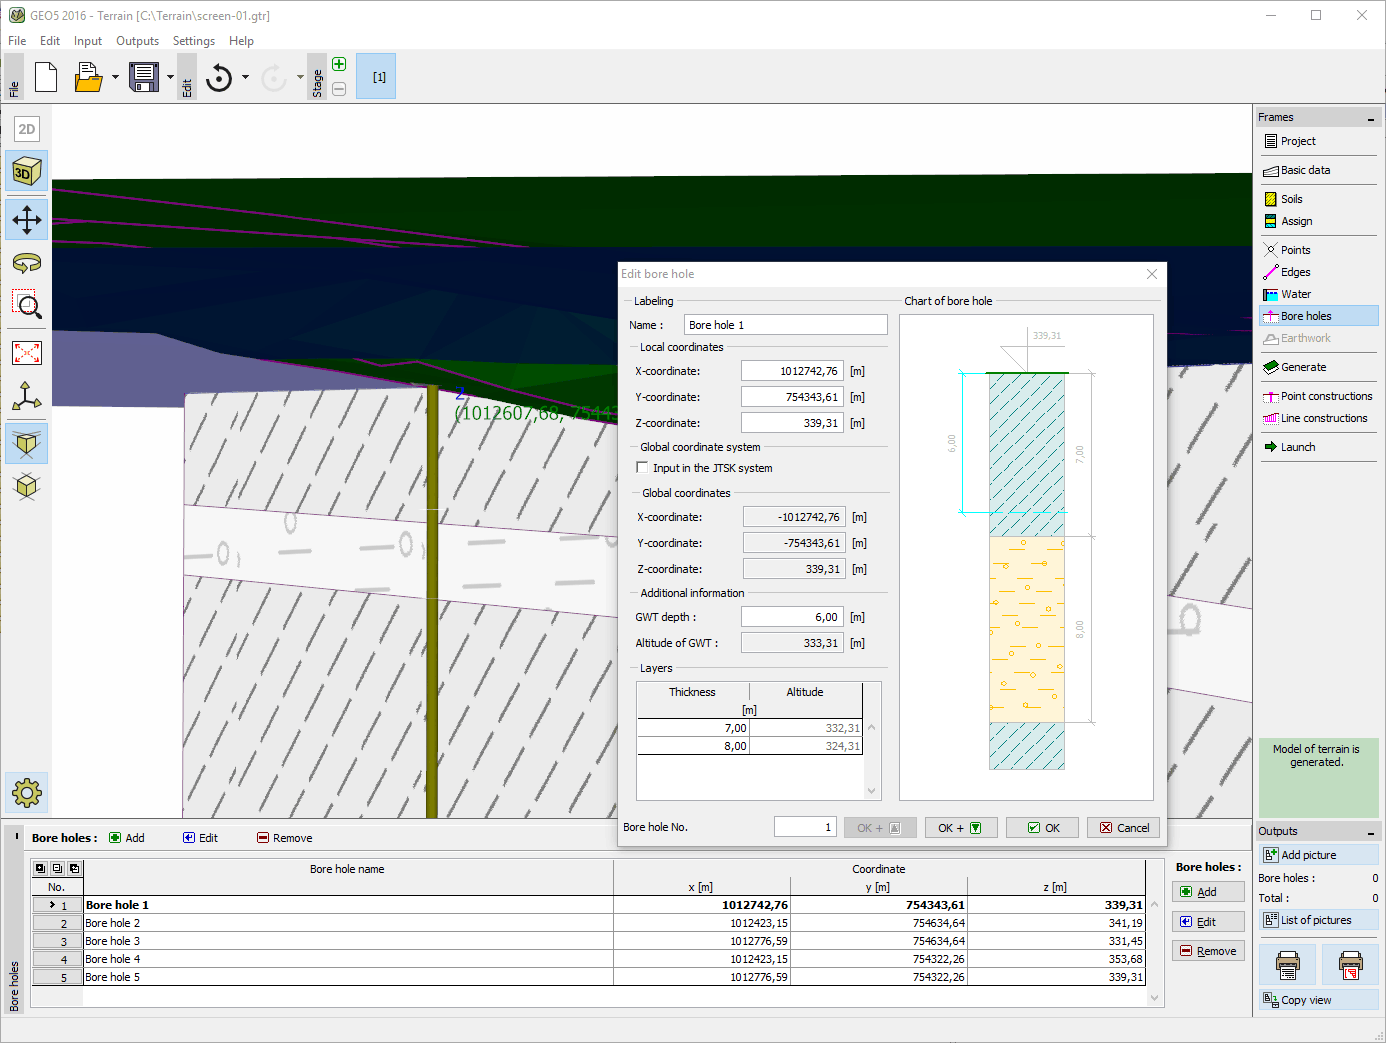
Task: Enable Input in the JTSK system
Action: coord(643,467)
